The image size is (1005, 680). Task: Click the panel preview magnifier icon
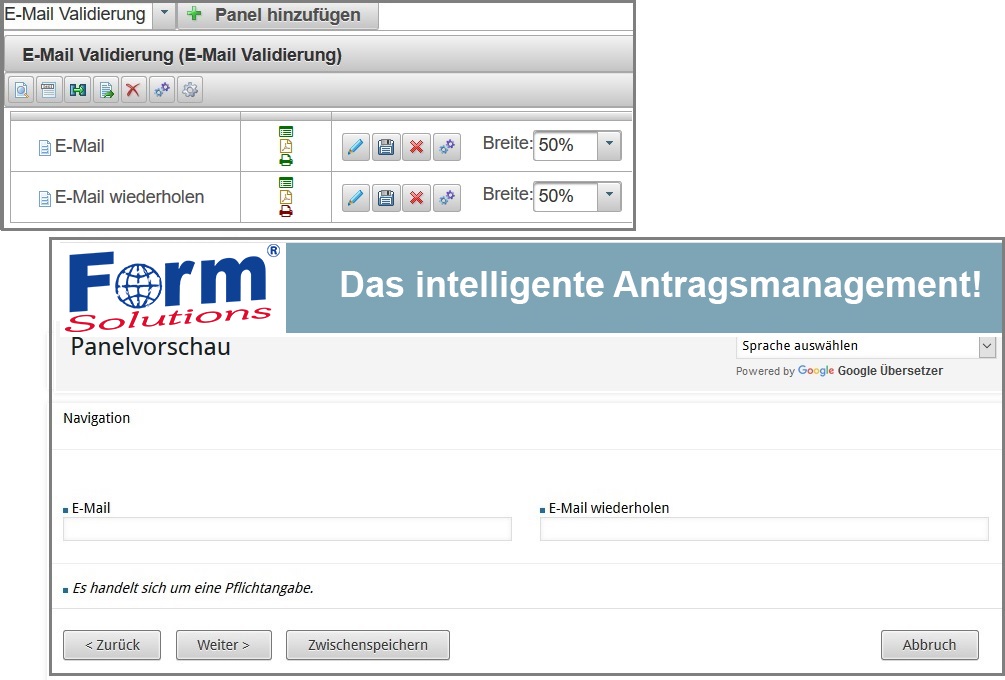coord(20,91)
